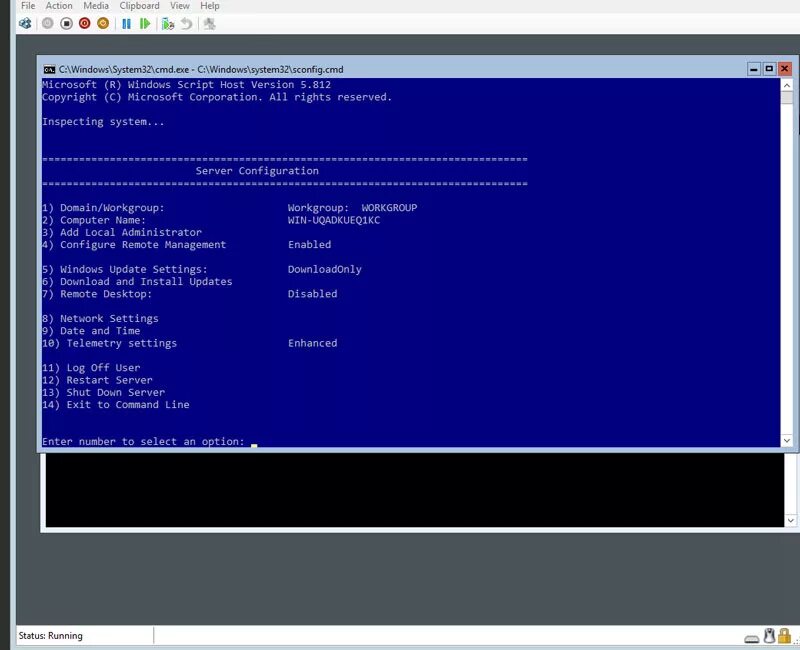
Task: Click the 'Date and Time' line
Action: click(91, 331)
